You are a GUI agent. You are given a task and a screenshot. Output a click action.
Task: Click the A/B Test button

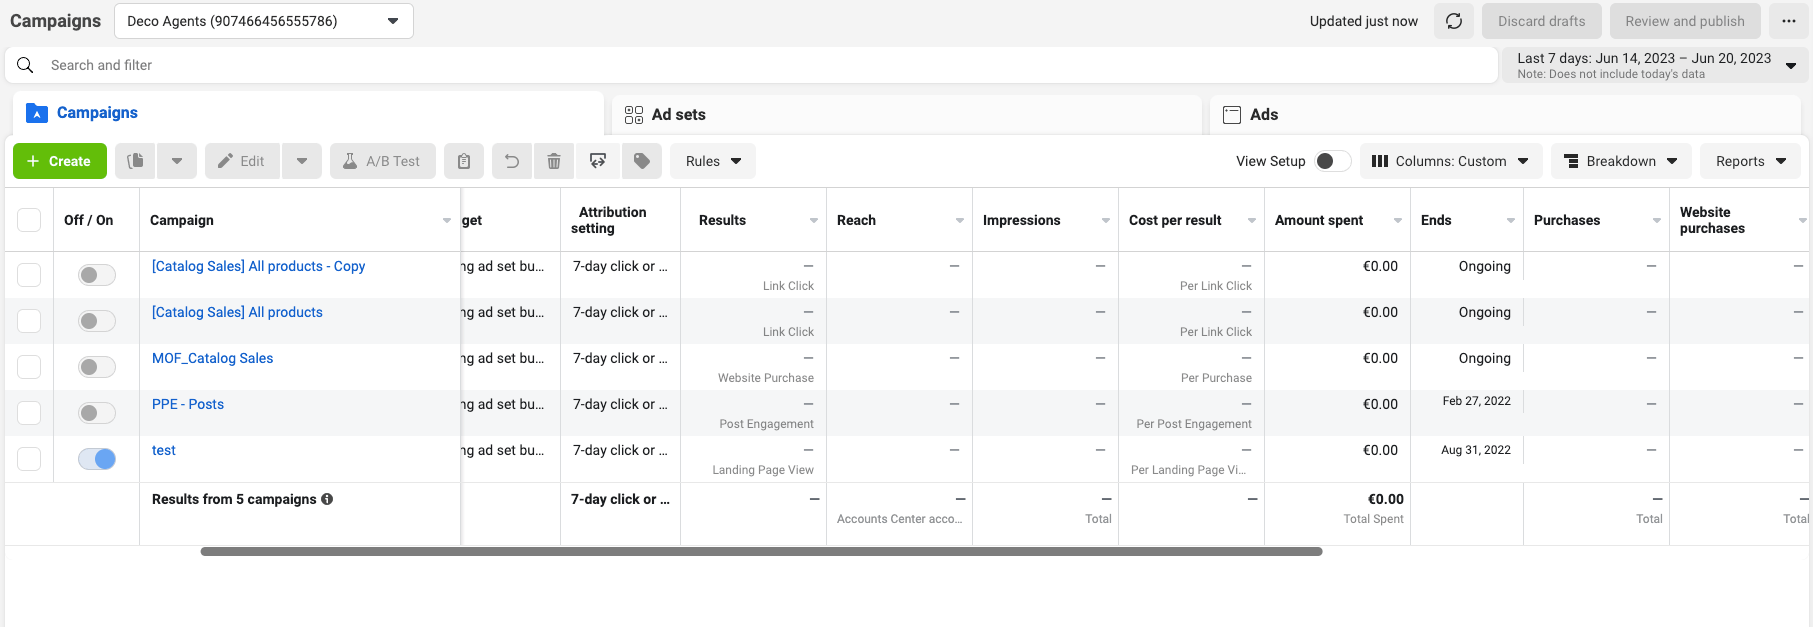383,161
